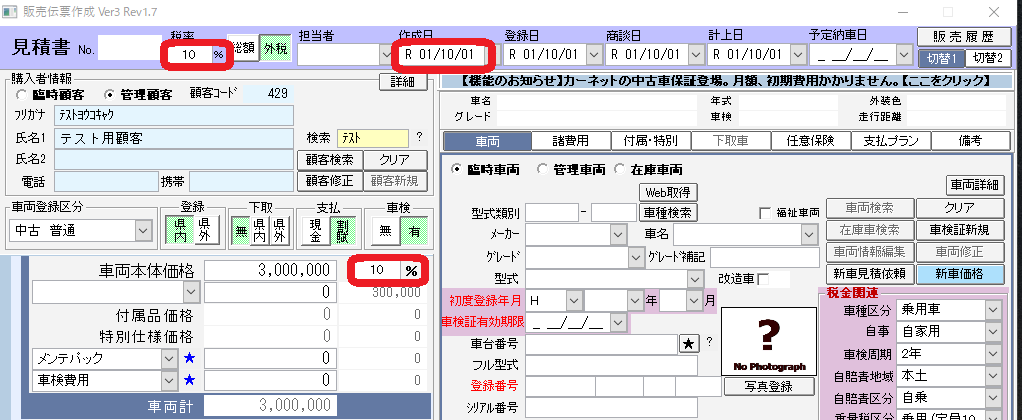1022x420 pixels.
Task: Open the 型式 dropdown
Action: (694, 278)
